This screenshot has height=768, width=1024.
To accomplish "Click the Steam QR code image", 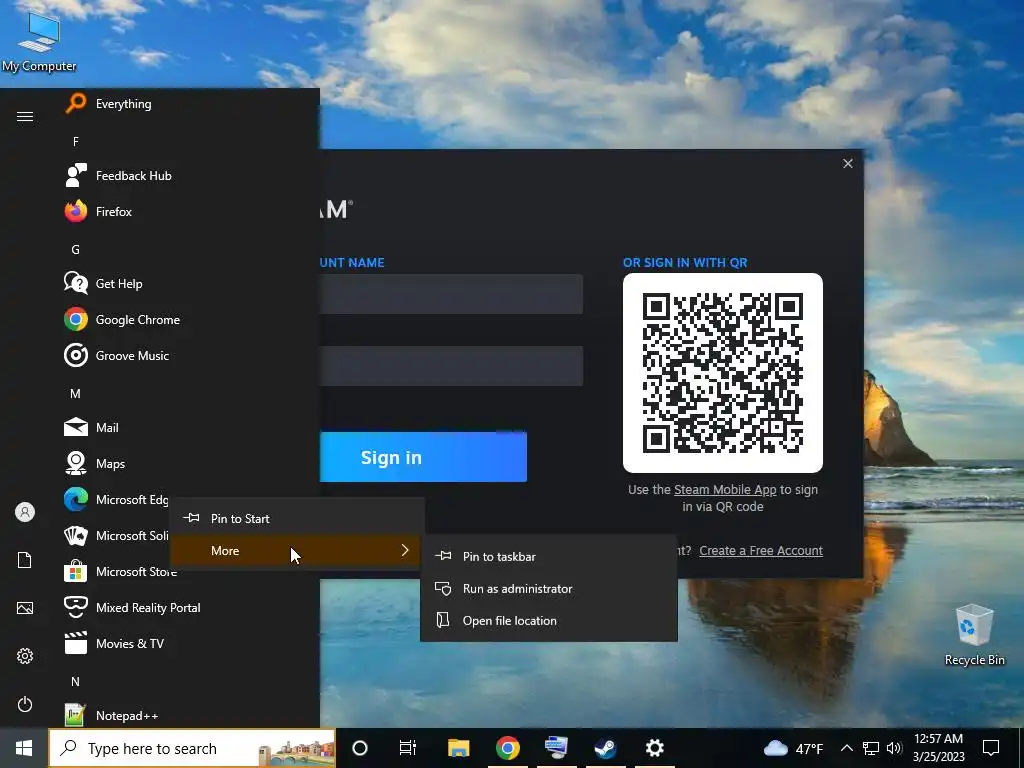I will (723, 373).
